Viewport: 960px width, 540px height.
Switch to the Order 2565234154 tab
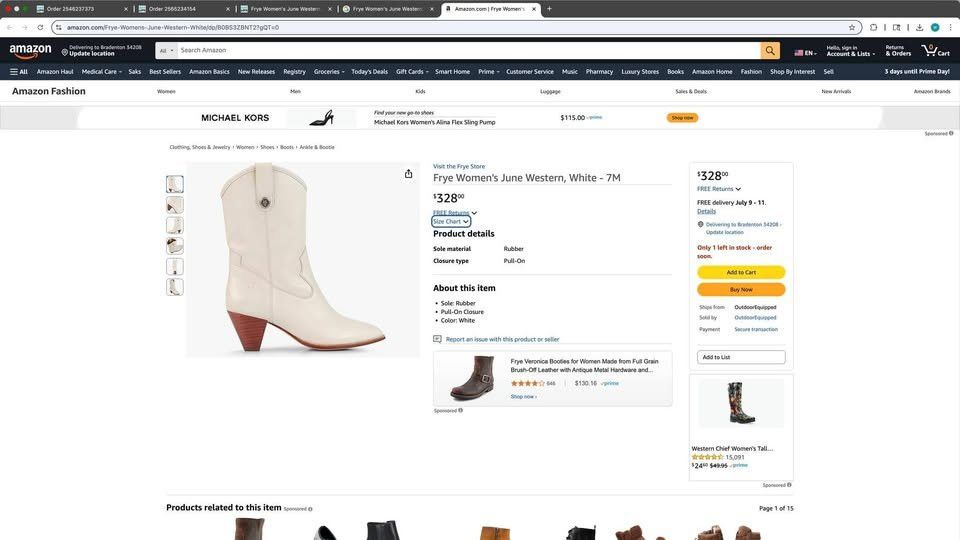tap(182, 9)
